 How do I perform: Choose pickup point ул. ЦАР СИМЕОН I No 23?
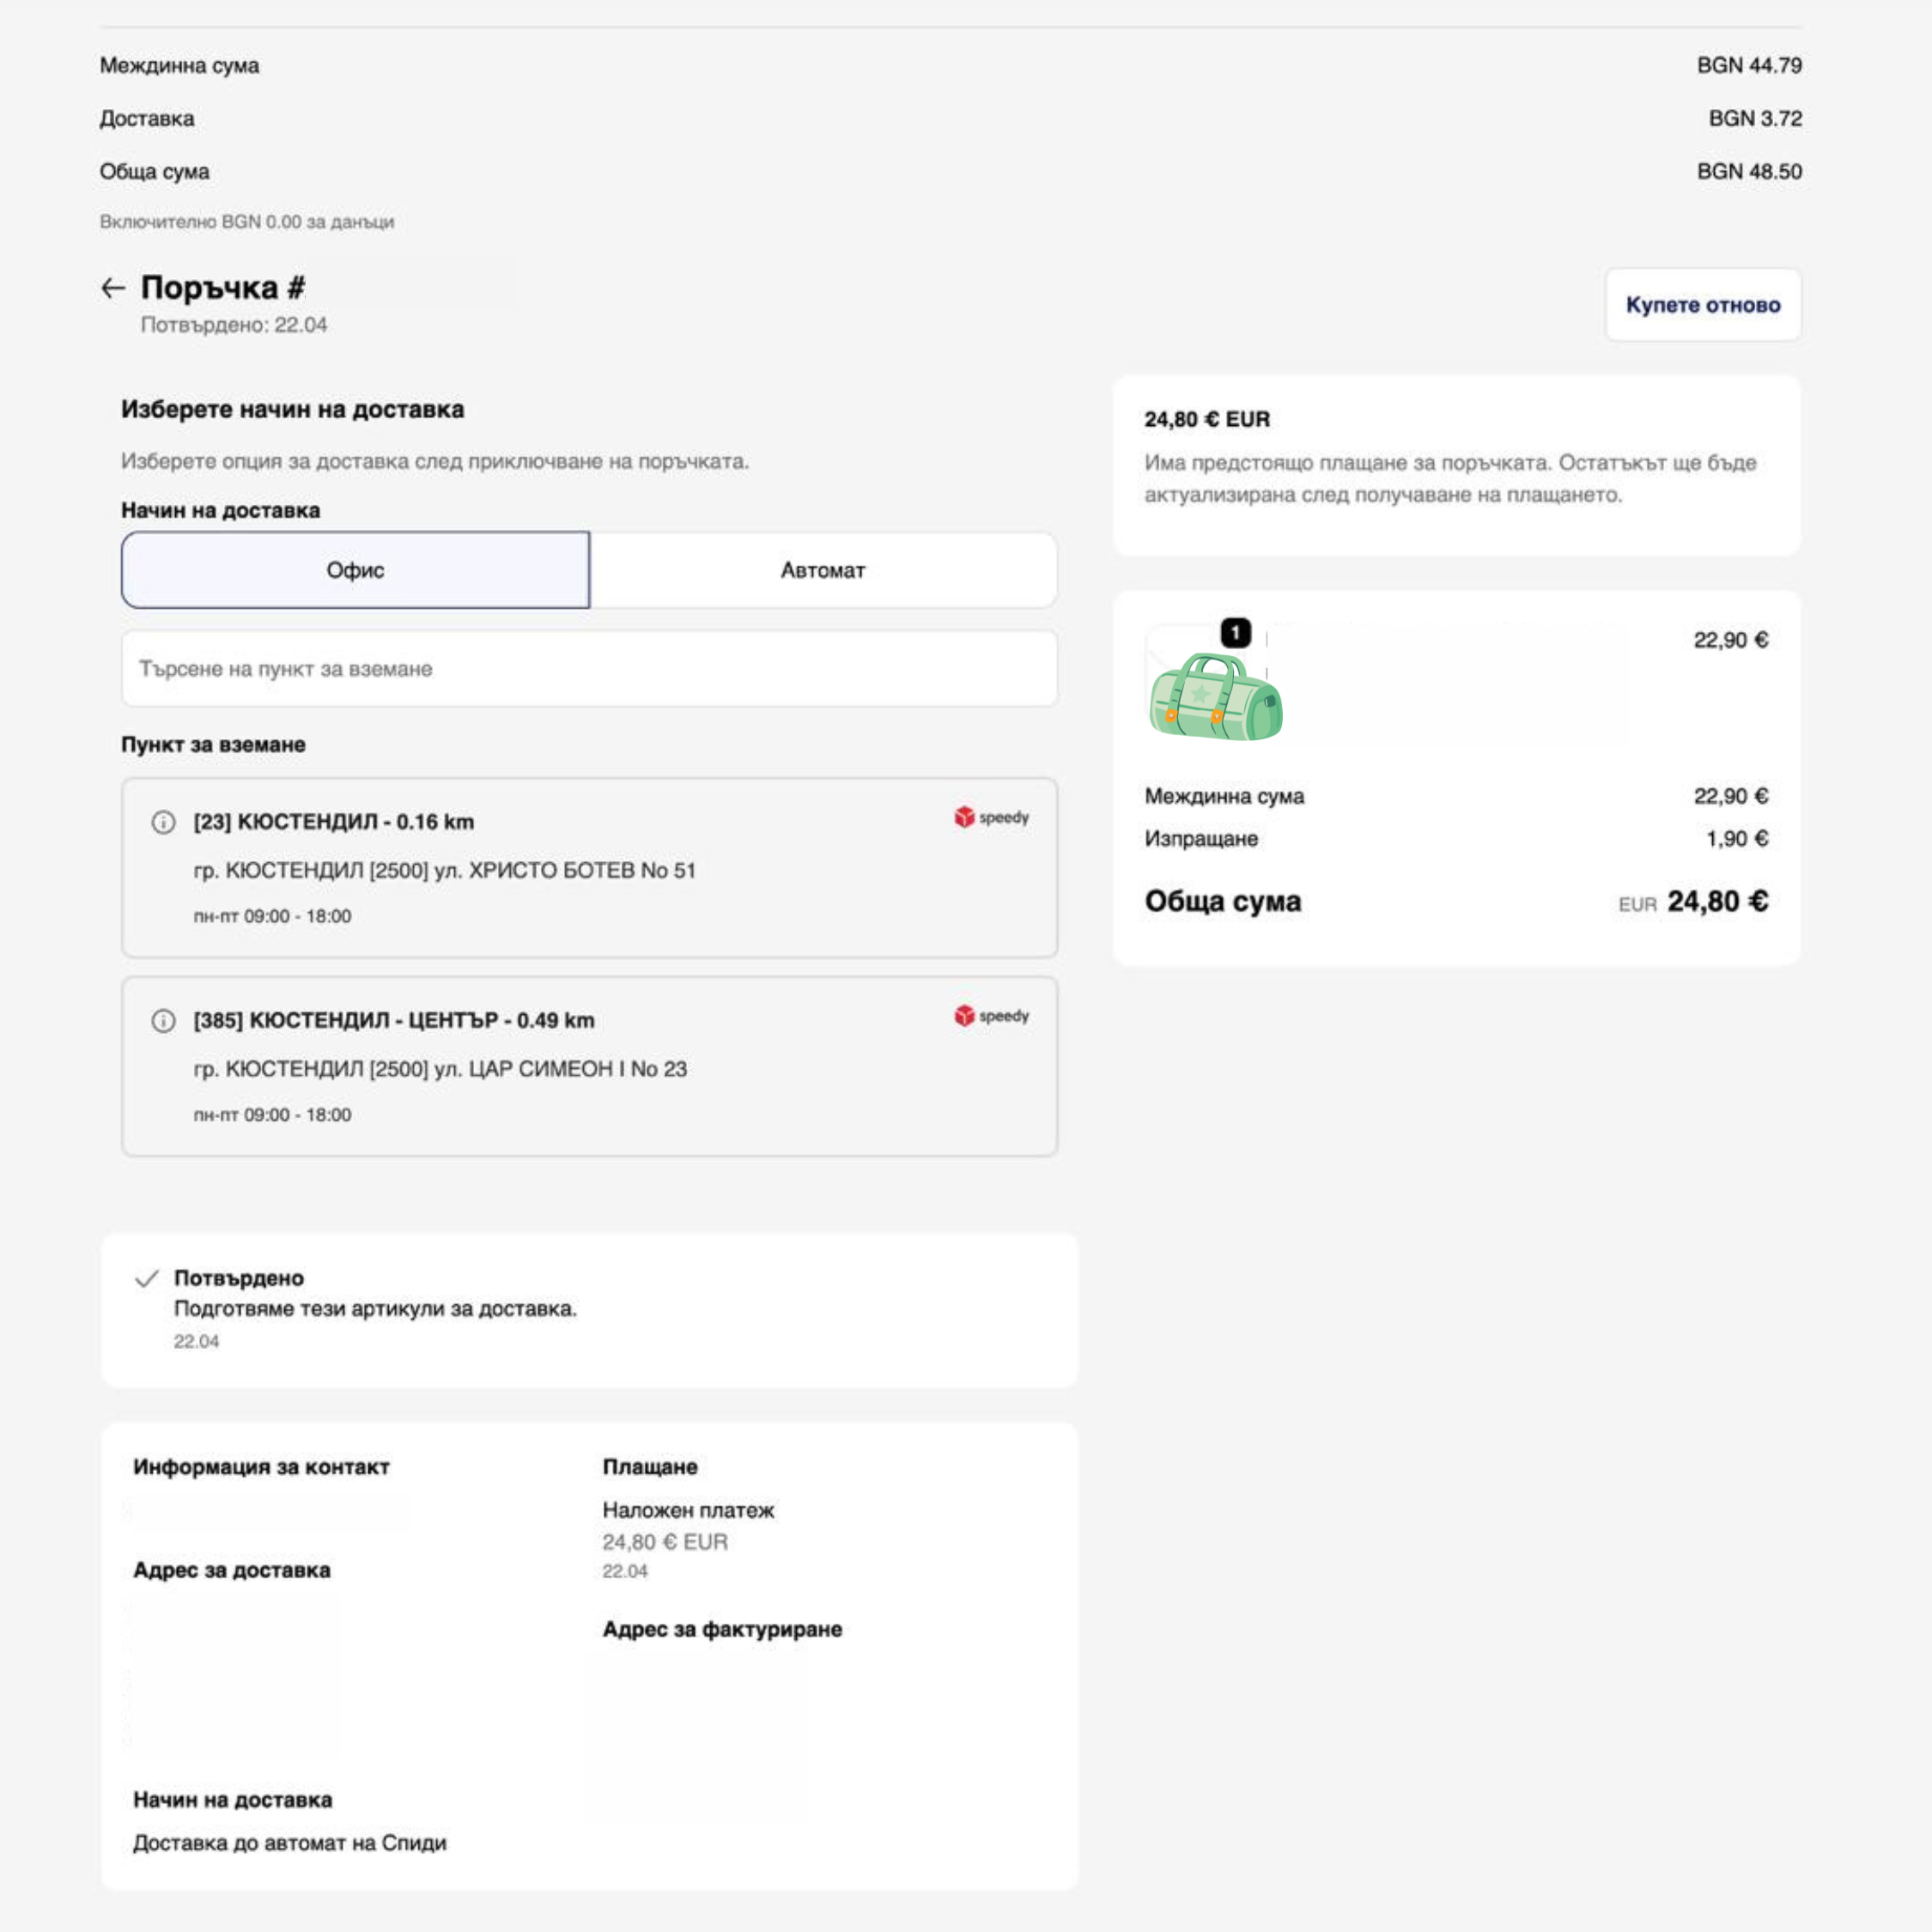click(589, 1067)
